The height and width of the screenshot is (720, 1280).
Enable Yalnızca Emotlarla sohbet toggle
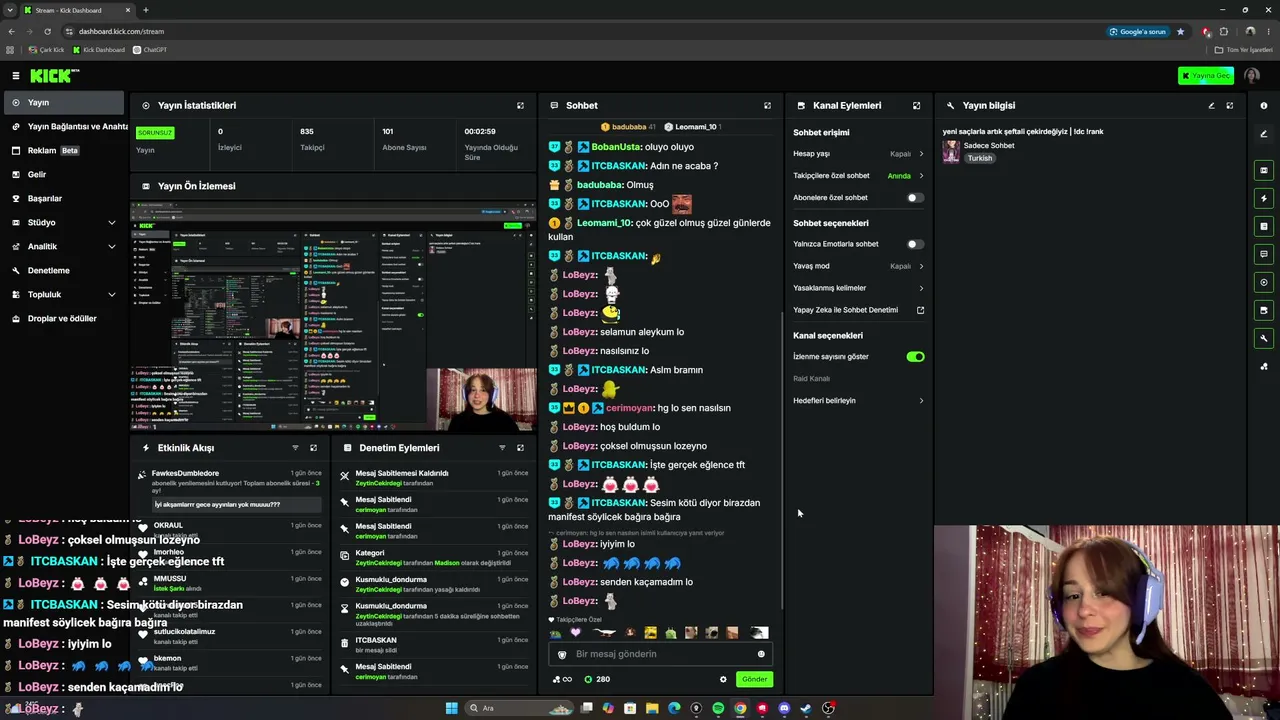click(x=914, y=244)
